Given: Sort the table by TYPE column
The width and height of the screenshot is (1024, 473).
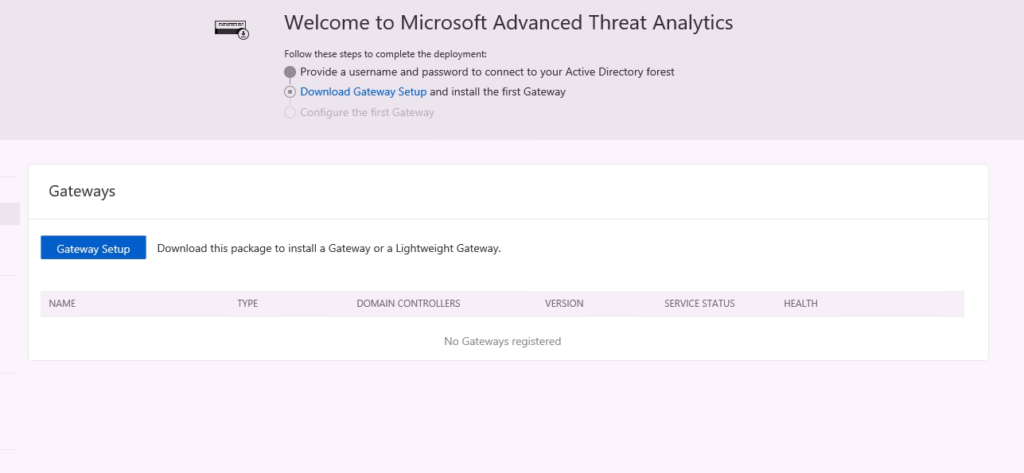Looking at the screenshot, I should tap(248, 304).
